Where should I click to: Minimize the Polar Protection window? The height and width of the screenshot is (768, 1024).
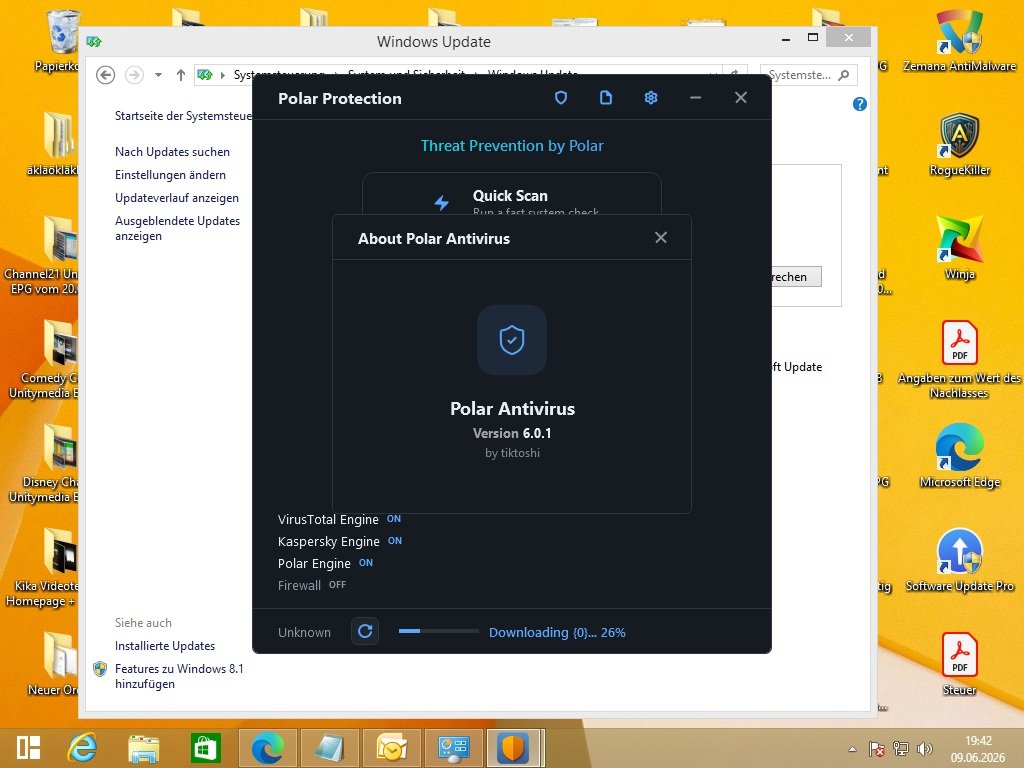point(696,98)
